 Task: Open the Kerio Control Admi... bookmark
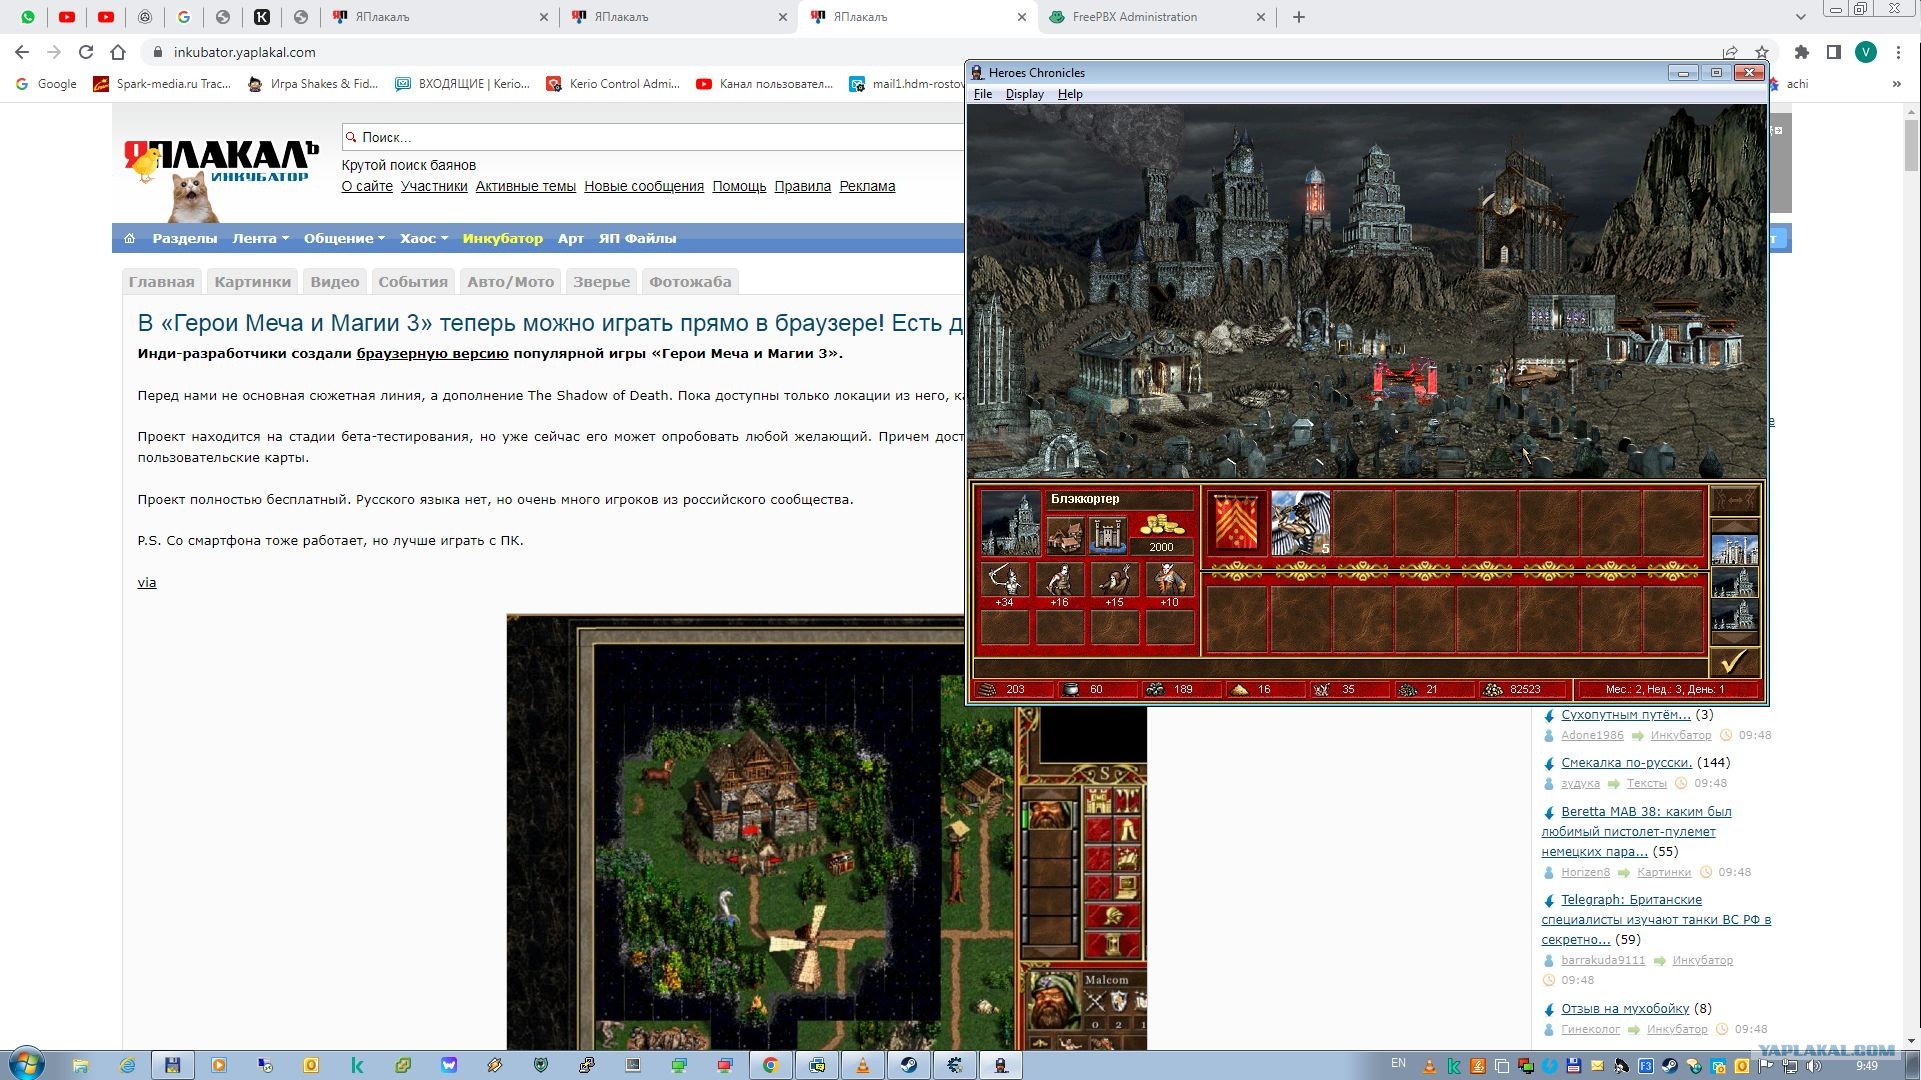[612, 84]
